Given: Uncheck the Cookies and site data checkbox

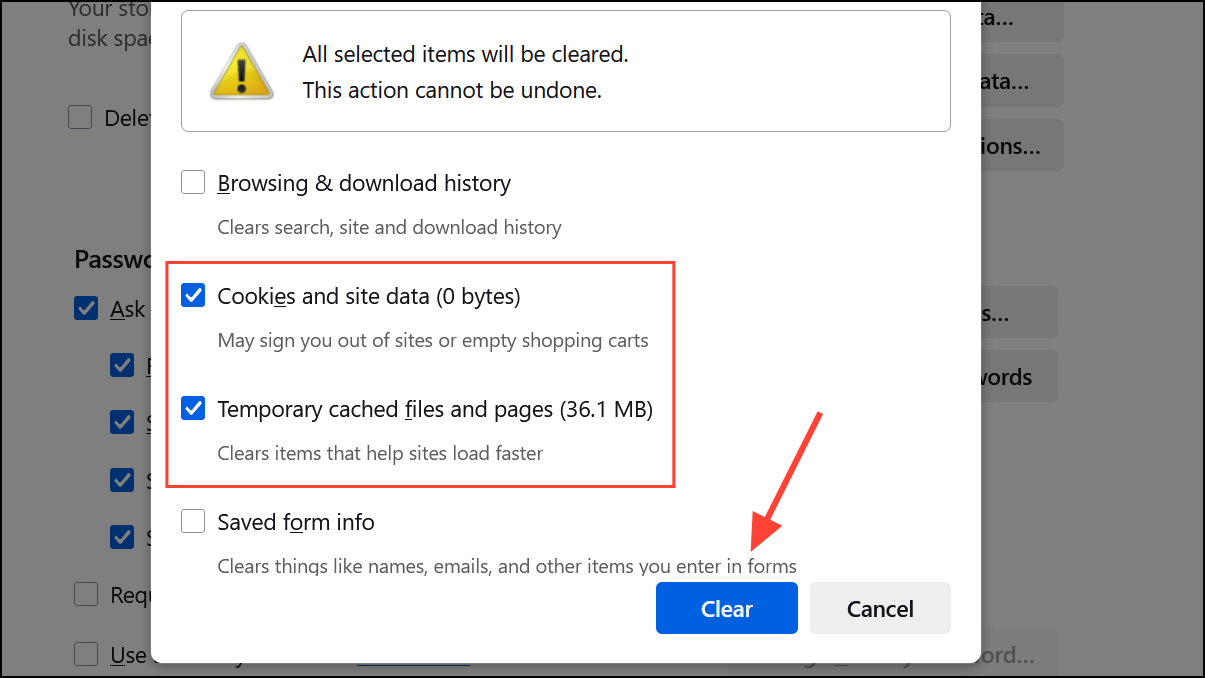Looking at the screenshot, I should click(x=193, y=296).
